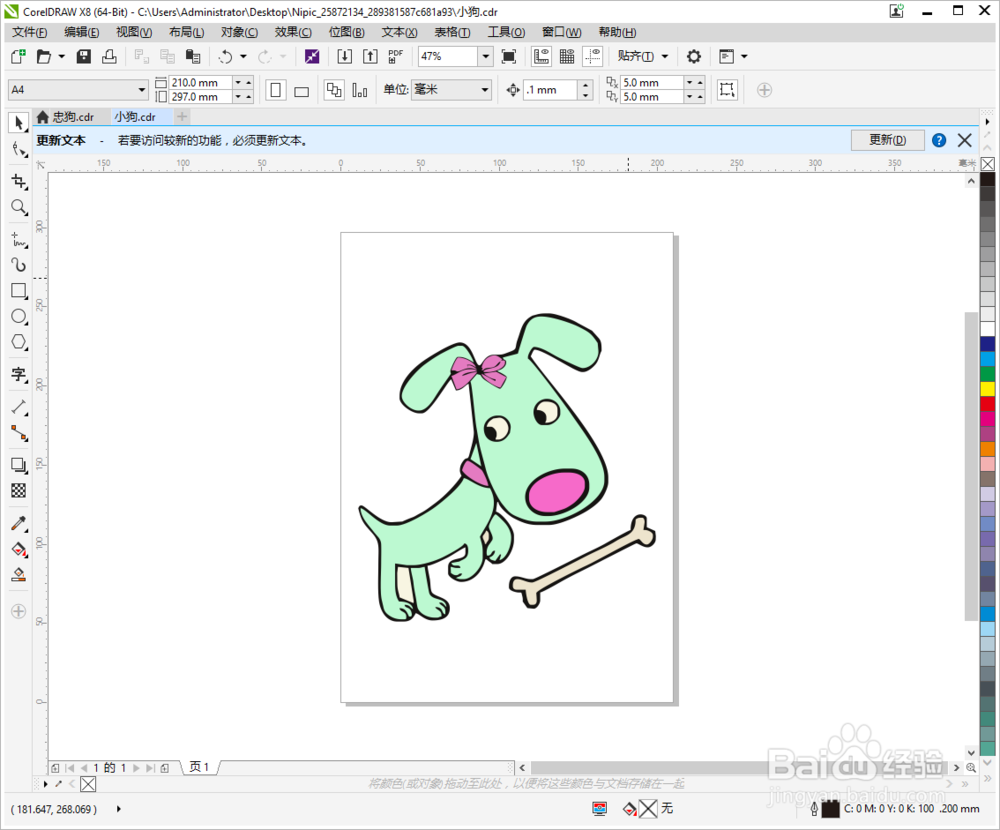Open the 对象 menu
The image size is (1000, 830).
coord(239,33)
